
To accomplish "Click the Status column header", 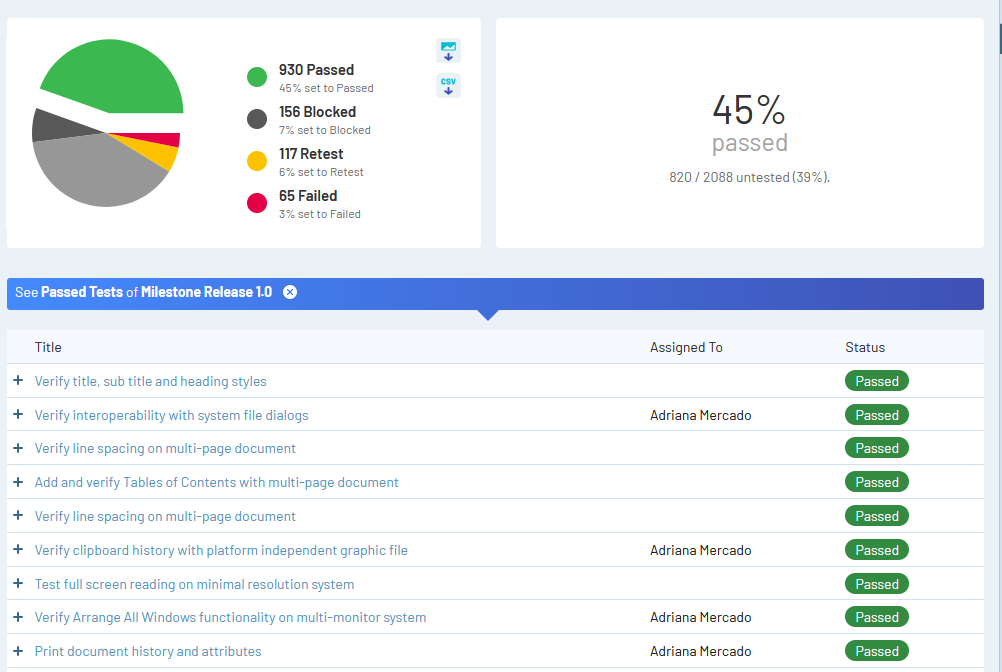I will tap(865, 347).
